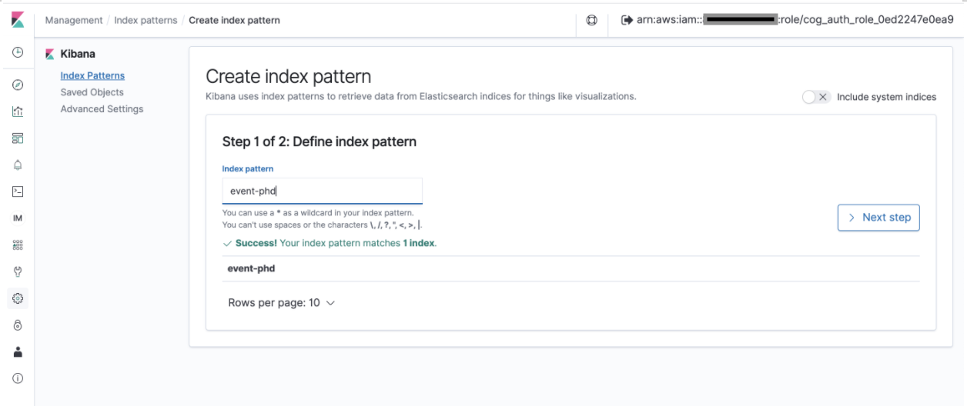Viewport: 968px width, 406px height.
Task: Open the info circle sidebar icon
Action: [x=17, y=379]
